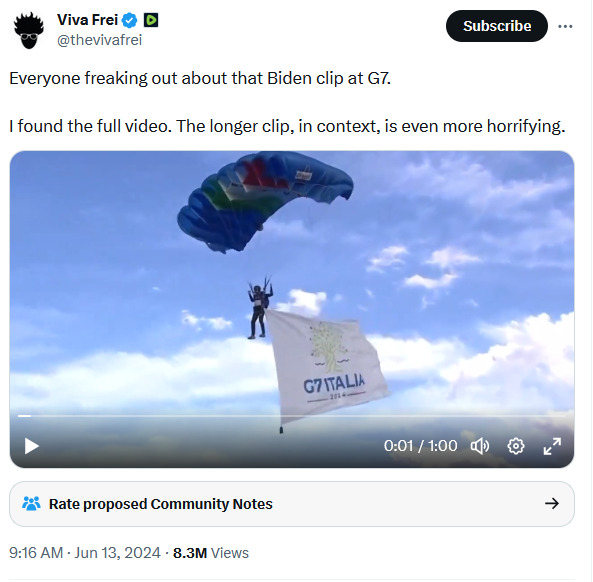Click the tweet text about Biden clip
This screenshot has width=593, height=582.
pyautogui.click(x=287, y=102)
